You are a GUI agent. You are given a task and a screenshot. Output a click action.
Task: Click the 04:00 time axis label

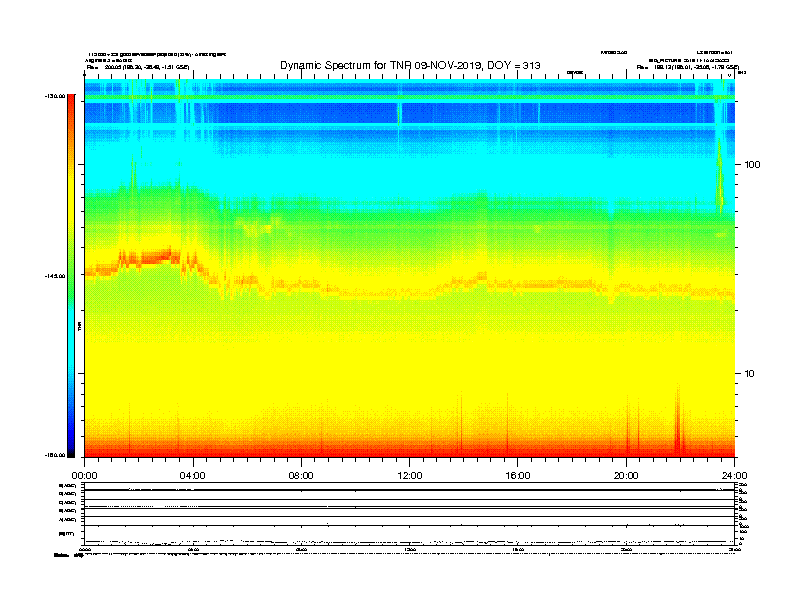point(193,475)
